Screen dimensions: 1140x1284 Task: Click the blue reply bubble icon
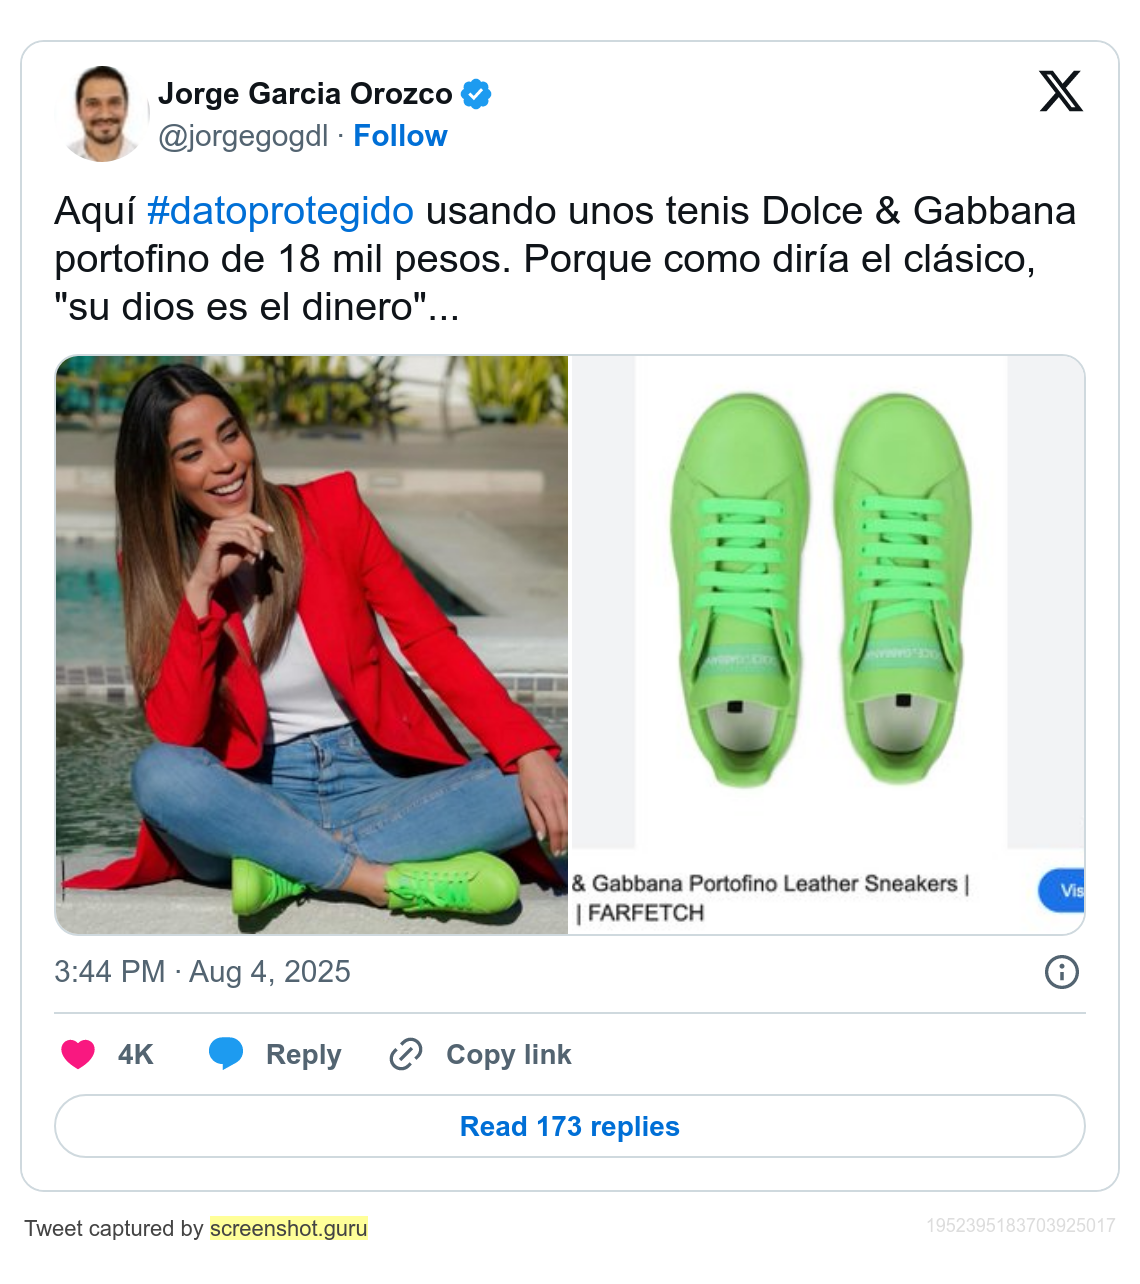(226, 1054)
